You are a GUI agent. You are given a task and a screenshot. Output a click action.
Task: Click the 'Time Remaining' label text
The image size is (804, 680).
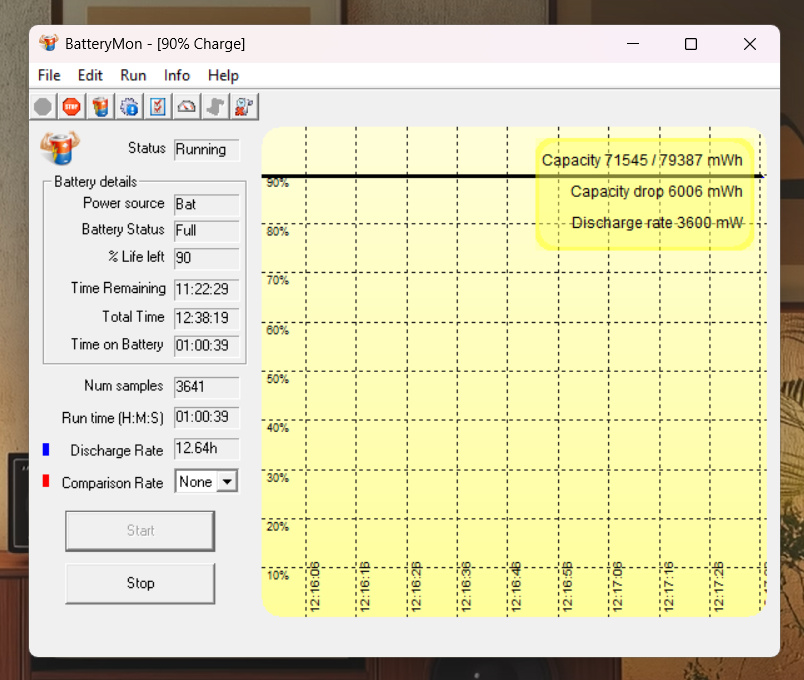[x=118, y=288]
